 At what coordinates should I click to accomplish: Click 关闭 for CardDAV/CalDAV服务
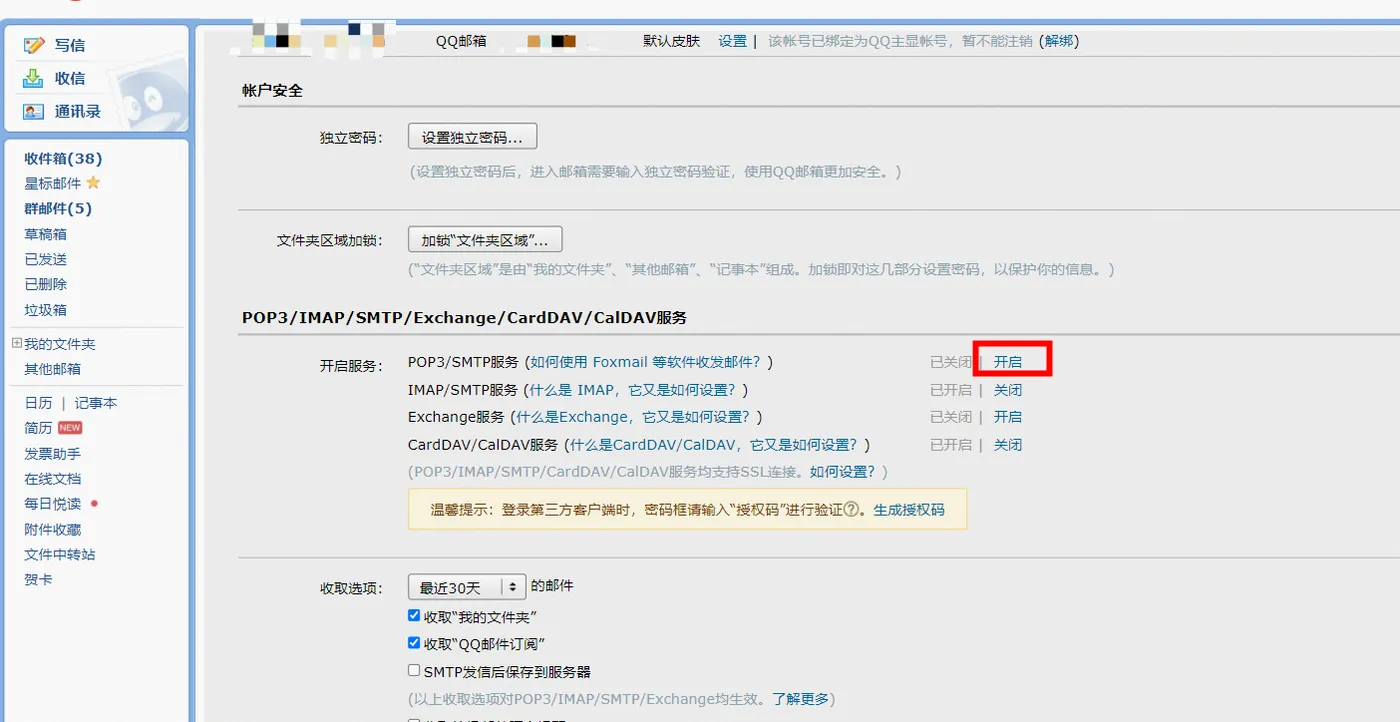[1007, 445]
